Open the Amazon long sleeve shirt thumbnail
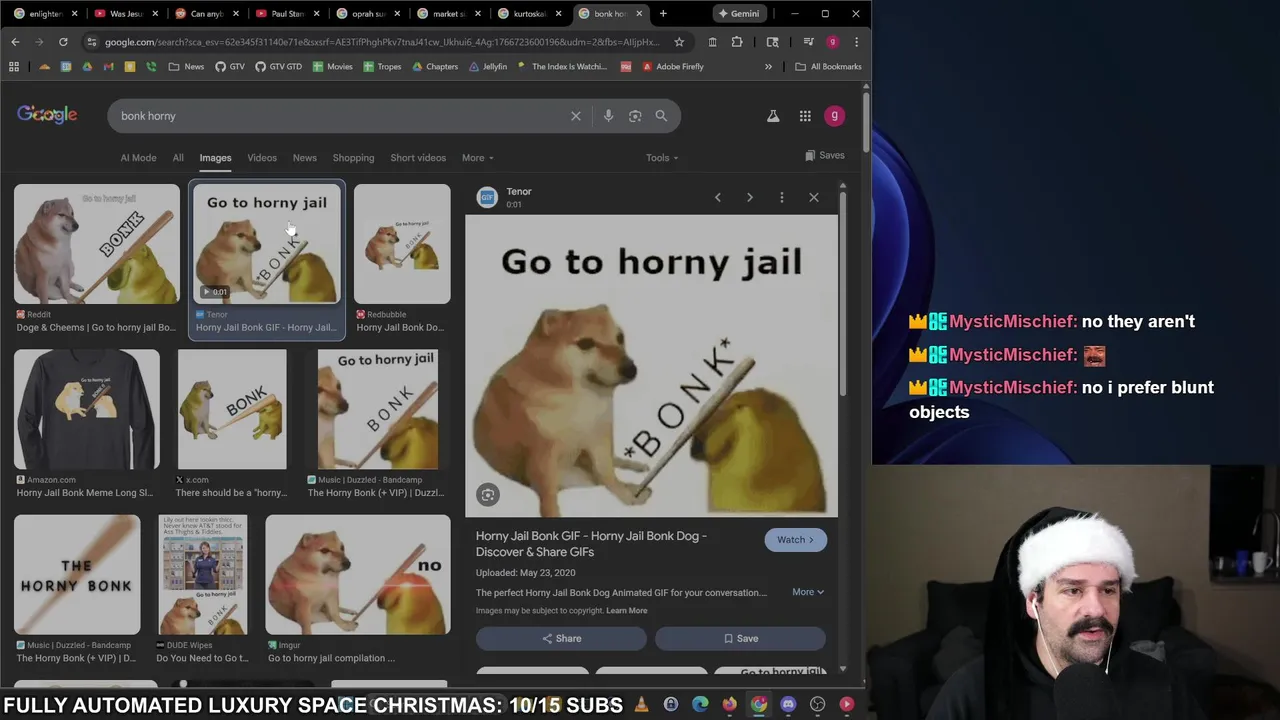Image resolution: width=1280 pixels, height=720 pixels. pos(87,410)
